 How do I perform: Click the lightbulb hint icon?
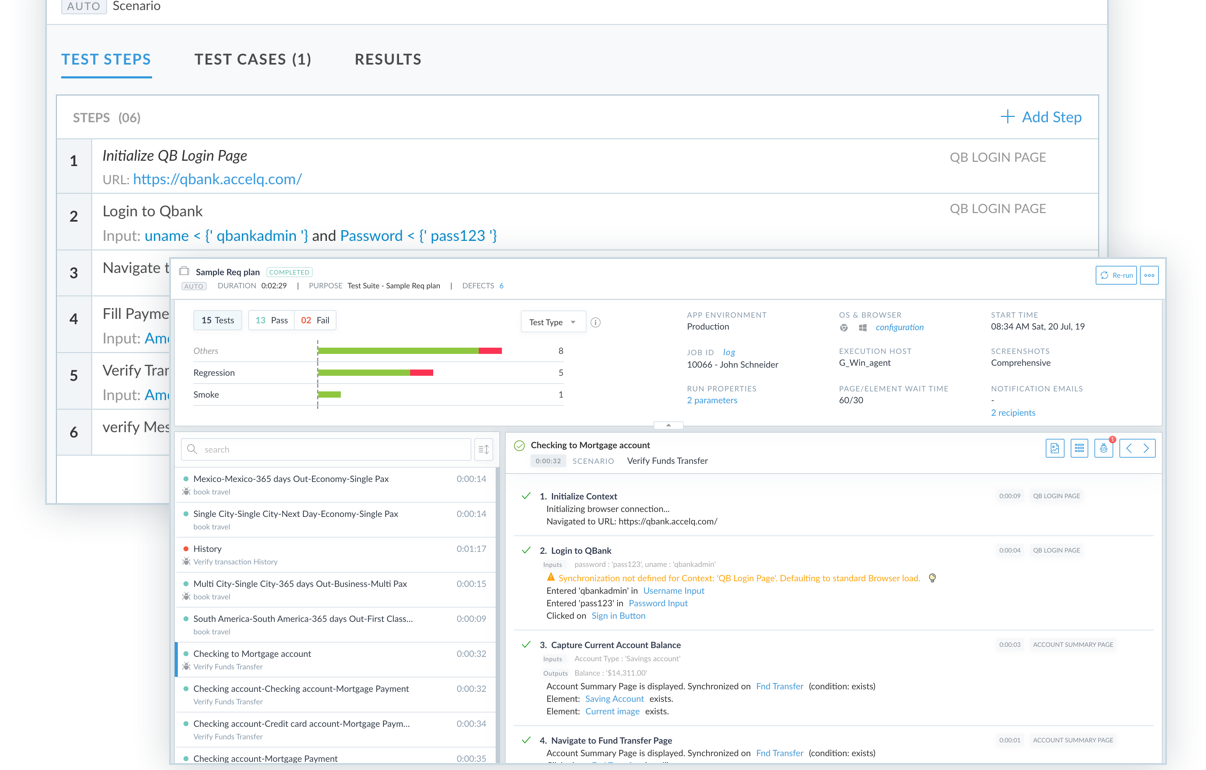pos(932,578)
